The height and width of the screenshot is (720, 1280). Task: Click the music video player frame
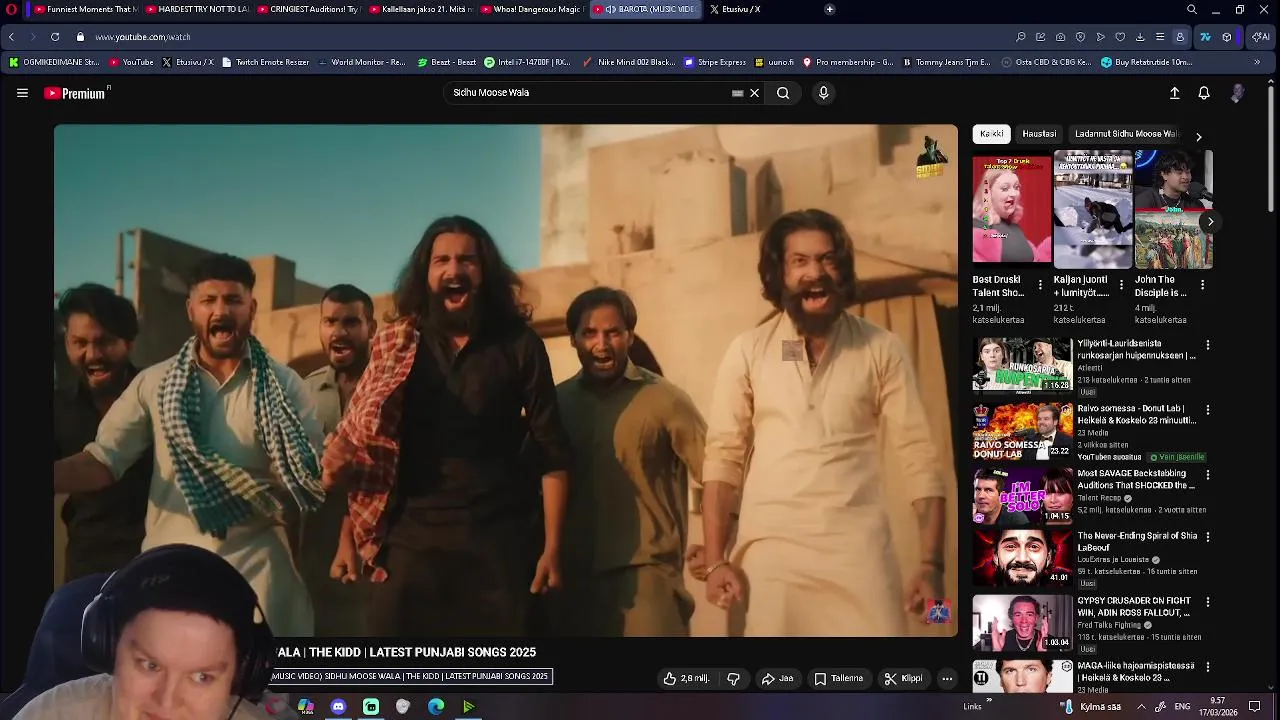click(506, 380)
